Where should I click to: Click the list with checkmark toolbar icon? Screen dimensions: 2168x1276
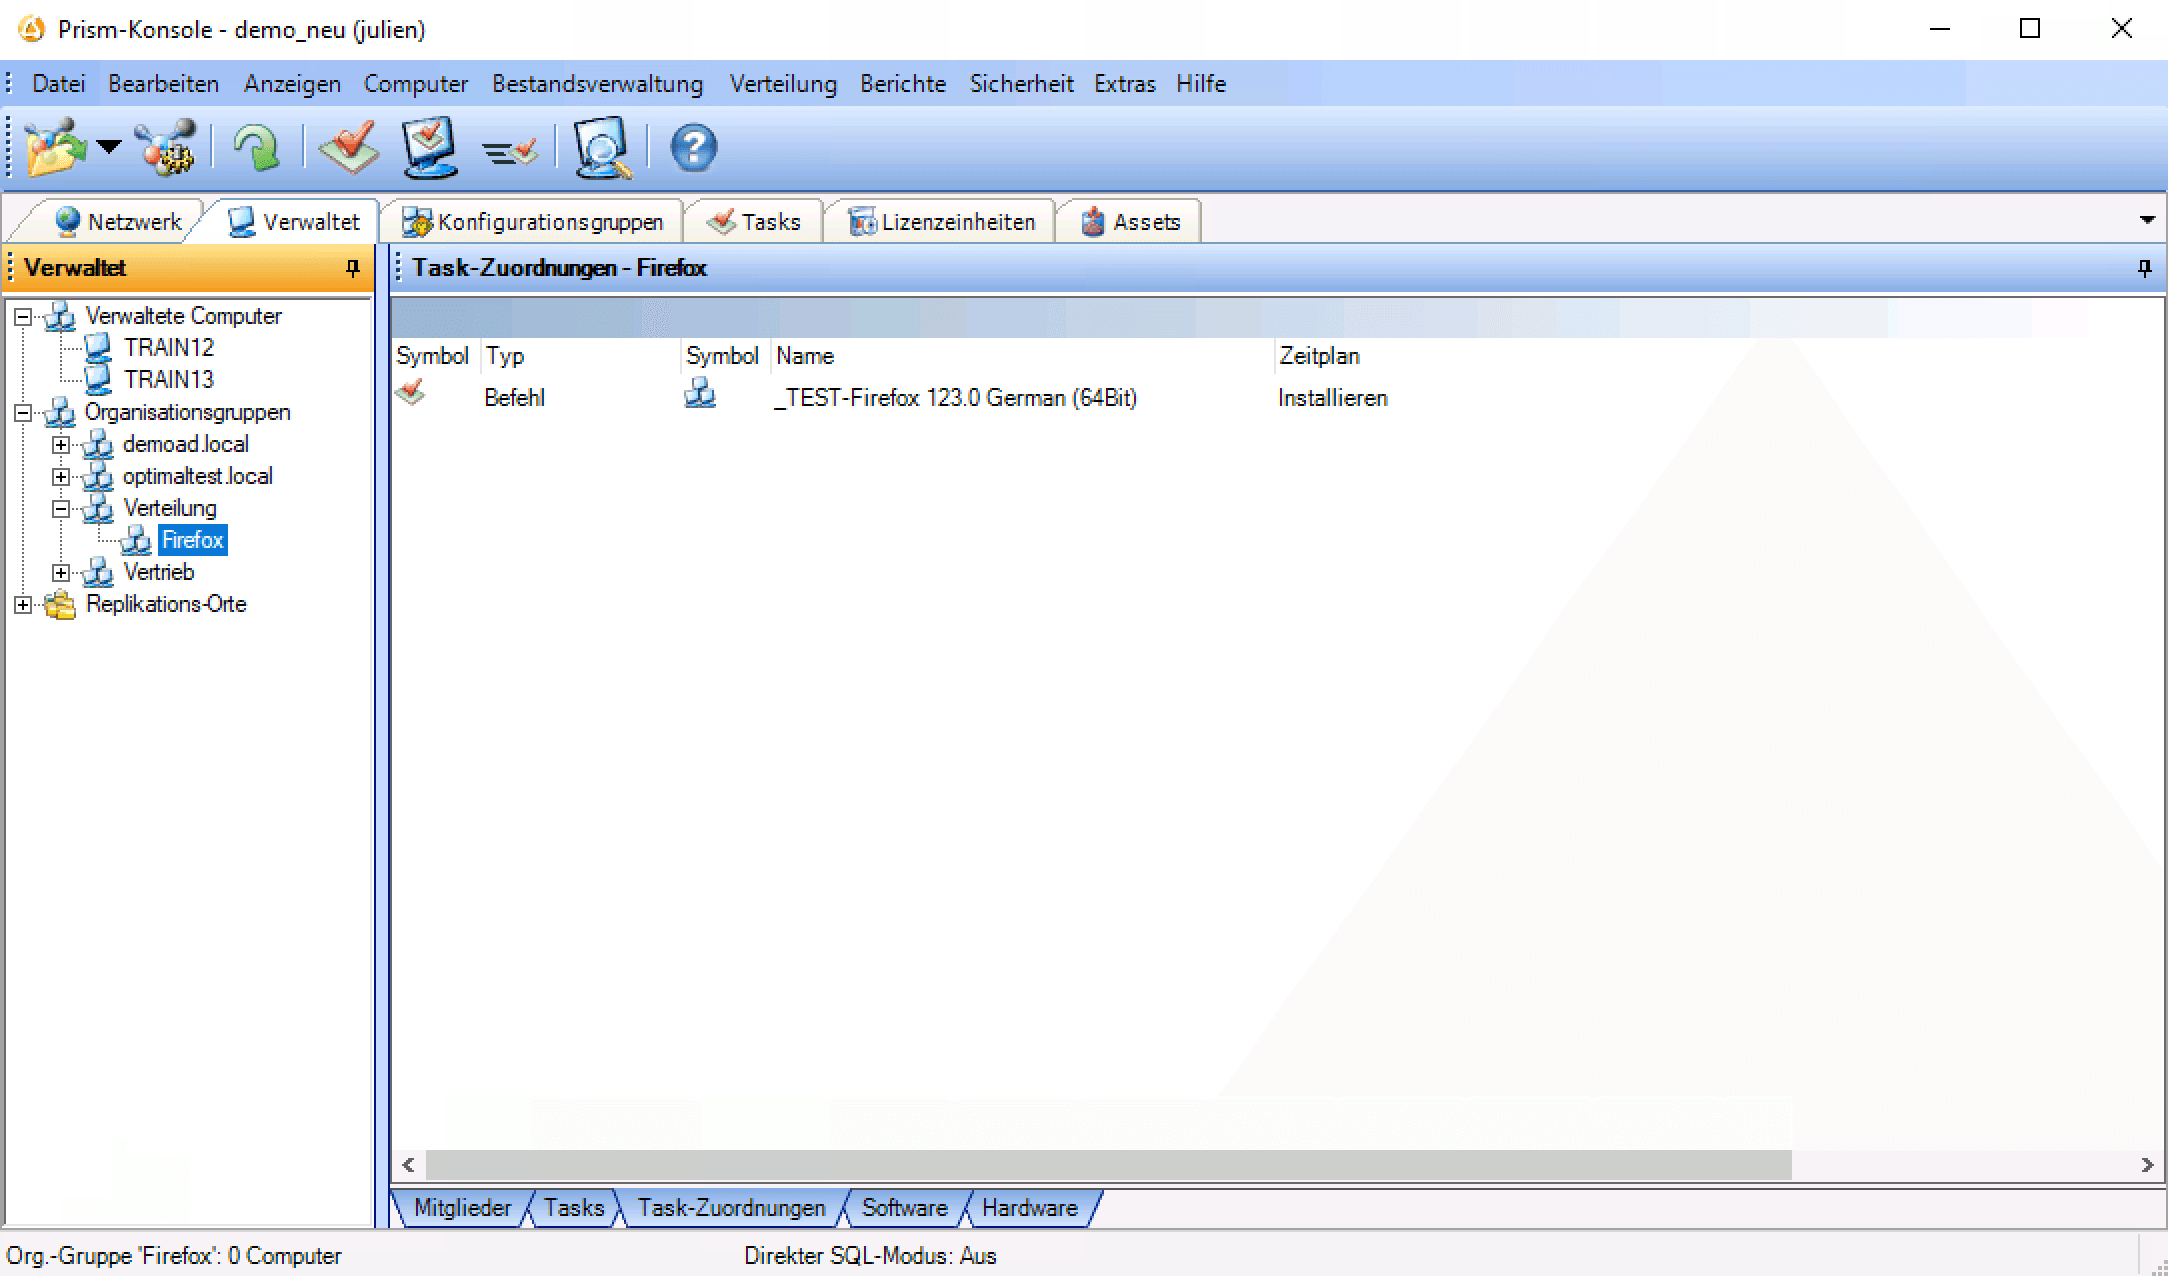[510, 150]
